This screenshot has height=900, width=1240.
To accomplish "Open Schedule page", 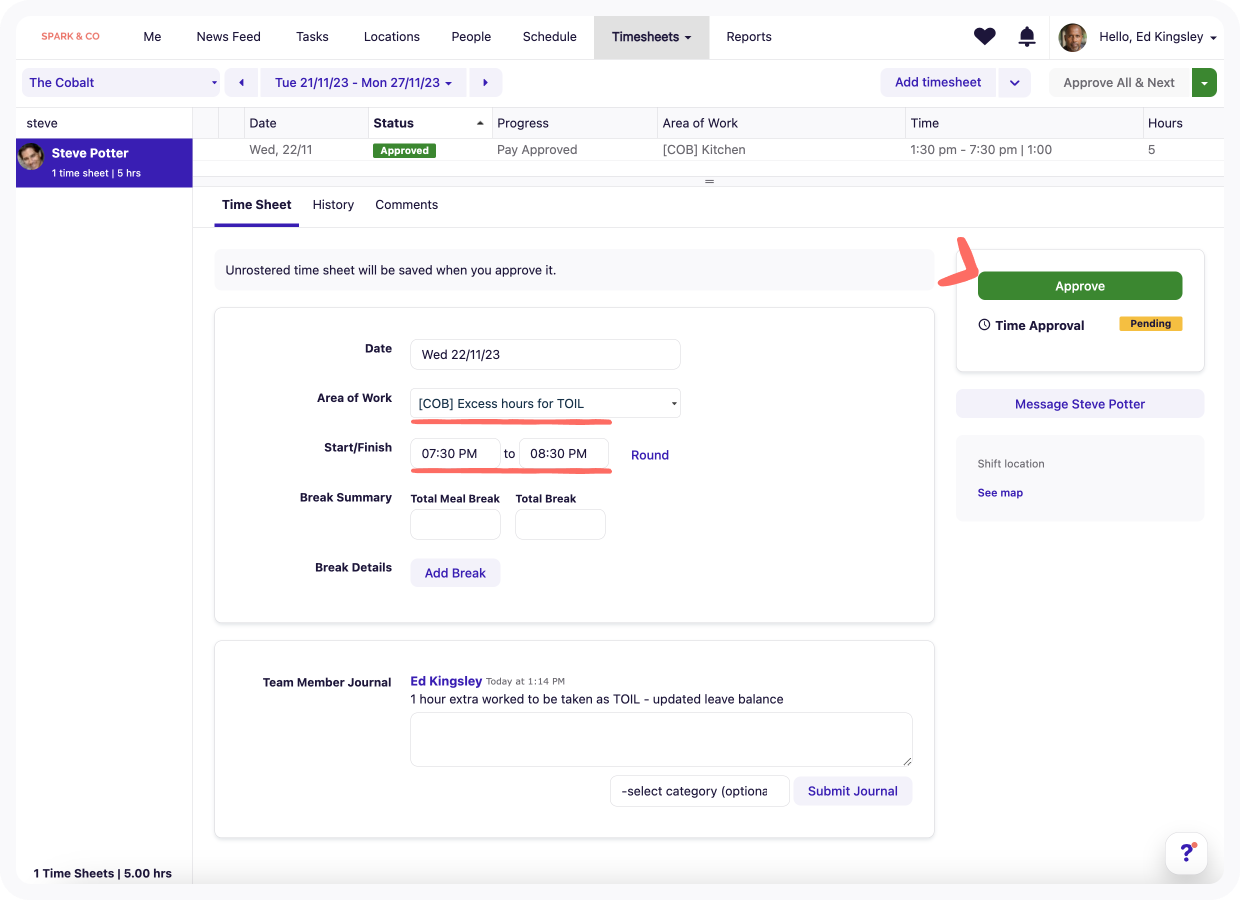I will point(550,37).
